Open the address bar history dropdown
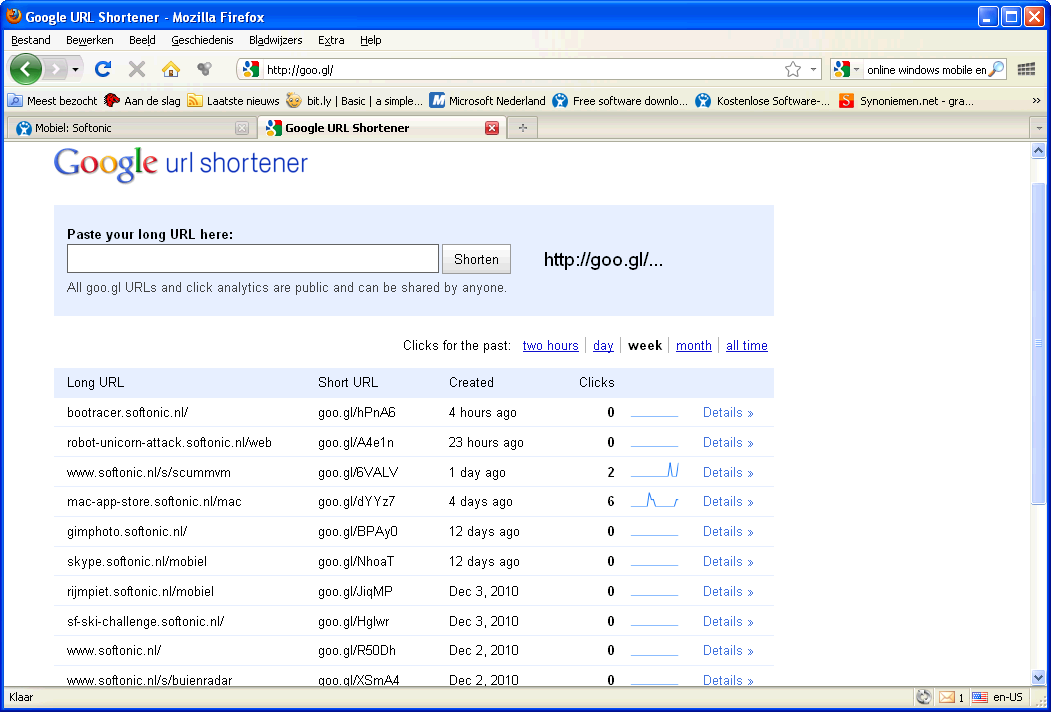This screenshot has width=1051, height=712. pos(813,69)
